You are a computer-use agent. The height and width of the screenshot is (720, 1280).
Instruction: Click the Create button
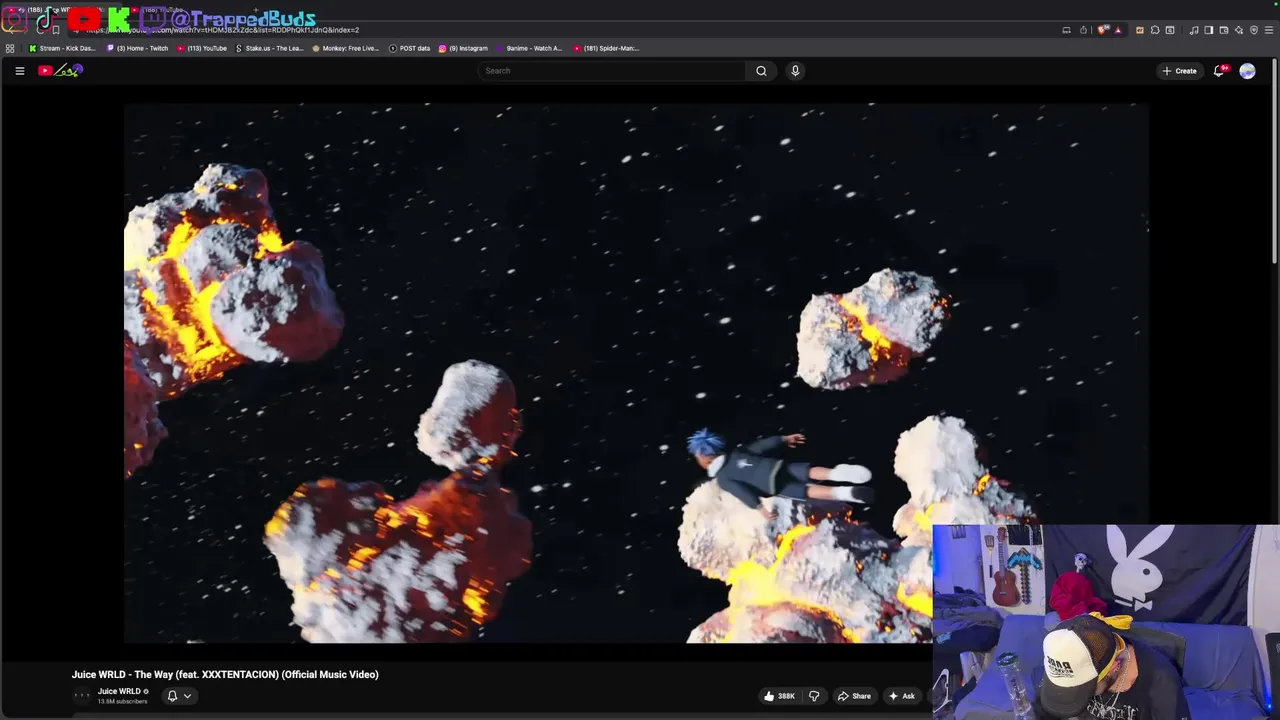(1179, 71)
